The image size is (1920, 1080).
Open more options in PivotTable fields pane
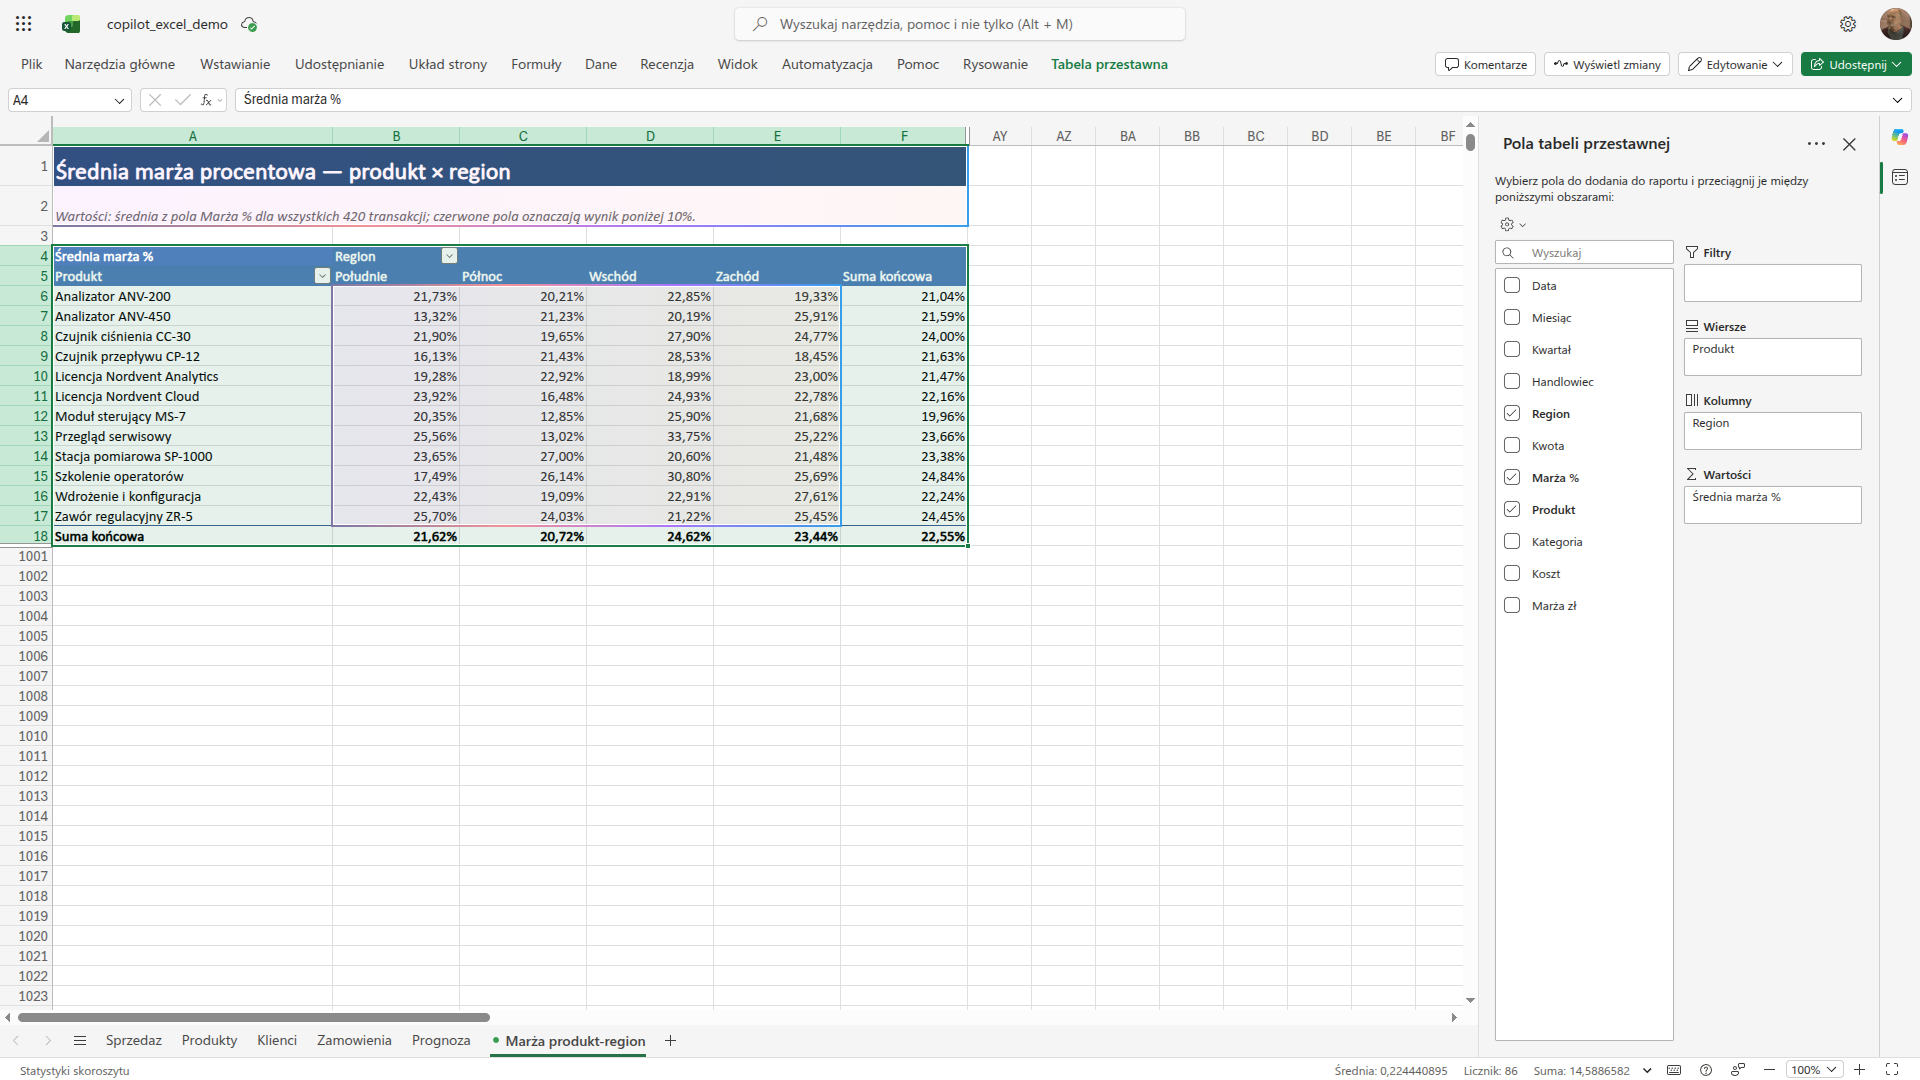pos(1816,144)
